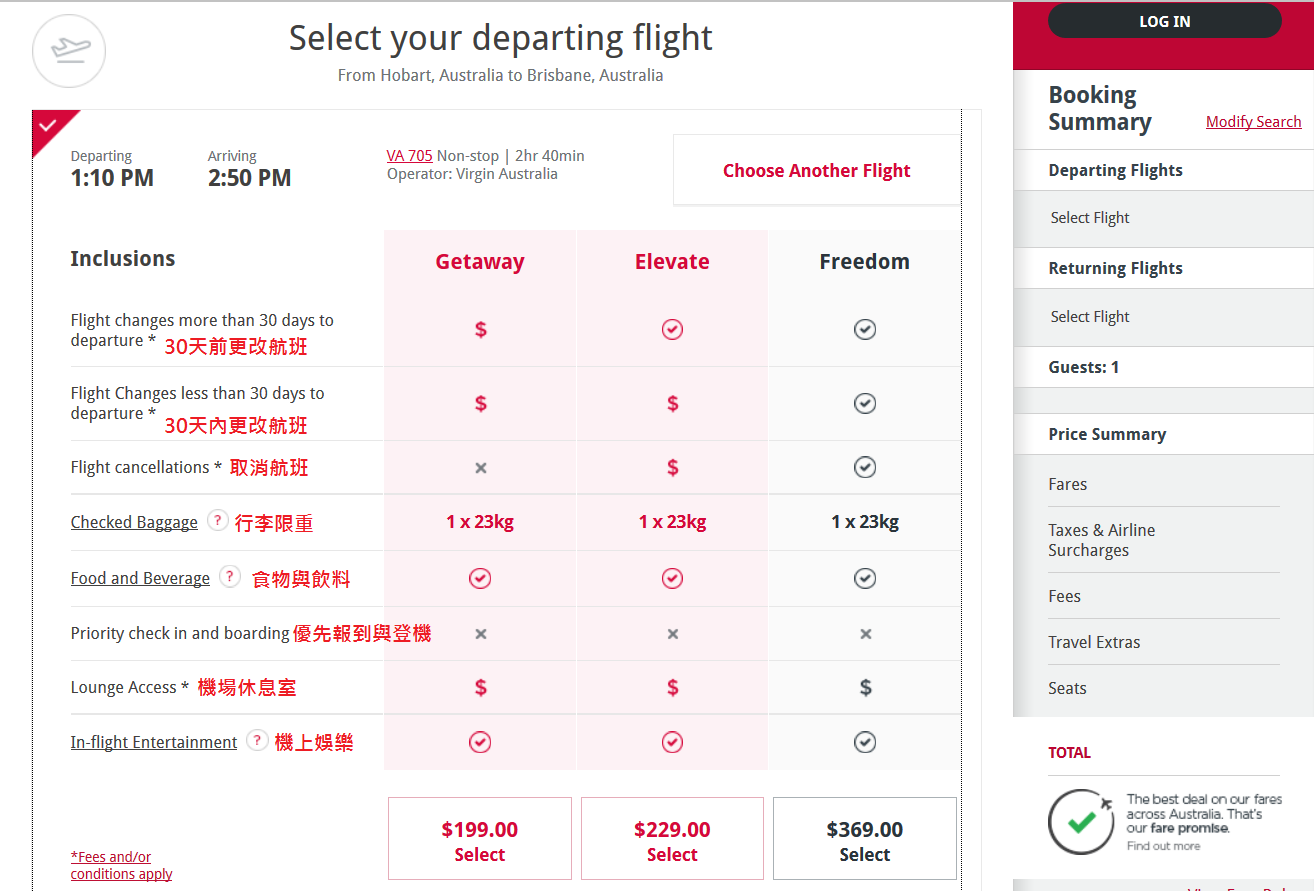Screen dimensions: 1314x891
Task: Click Freedom's flight cancellations checkmark icon
Action: 864,466
